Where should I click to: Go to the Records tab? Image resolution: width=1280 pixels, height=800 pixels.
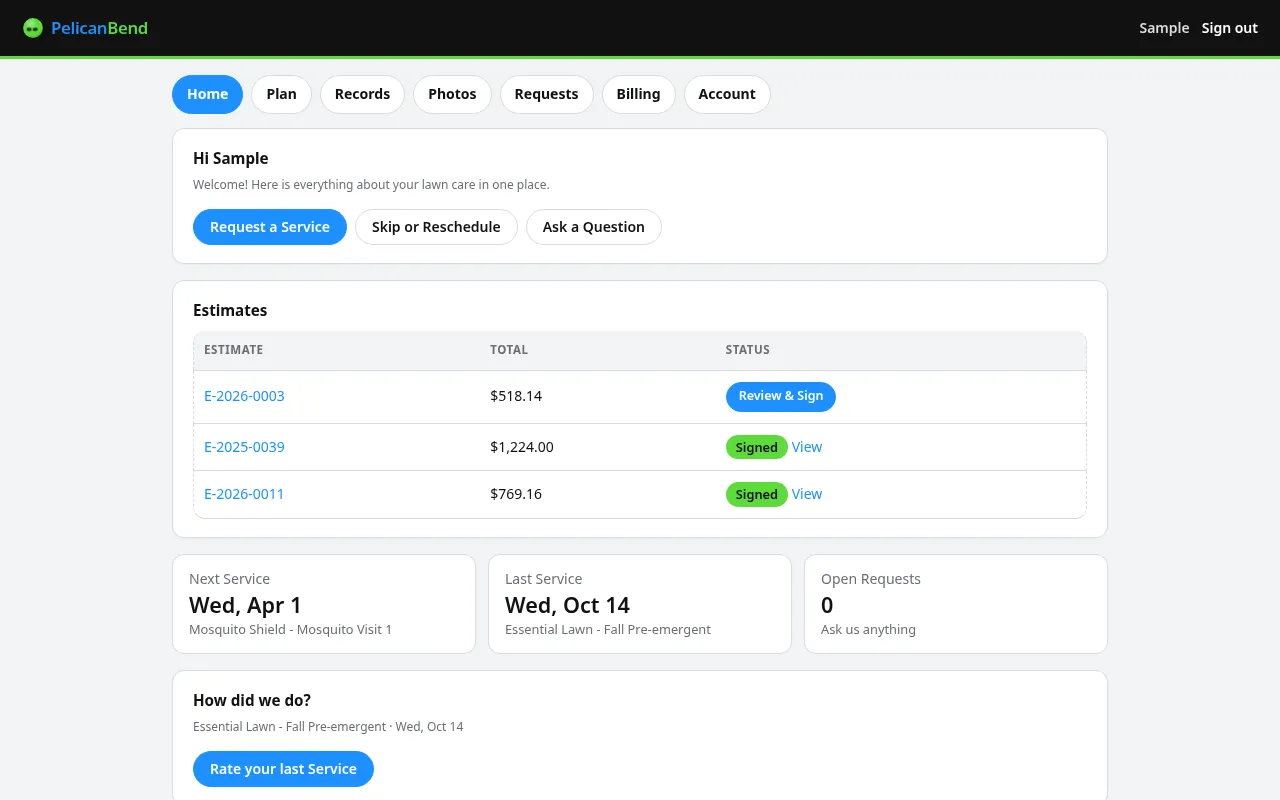point(362,94)
